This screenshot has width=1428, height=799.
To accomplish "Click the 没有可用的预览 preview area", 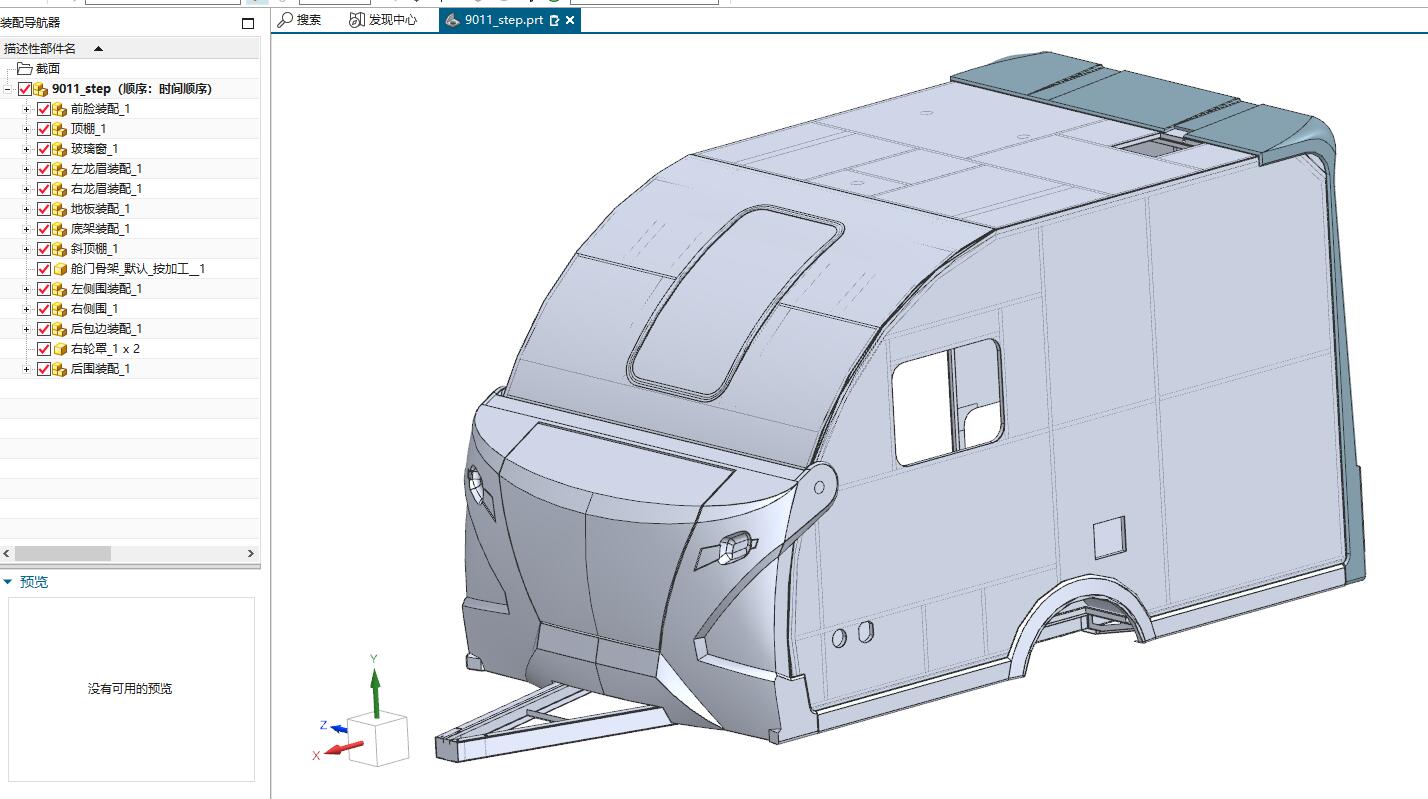I will click(130, 689).
